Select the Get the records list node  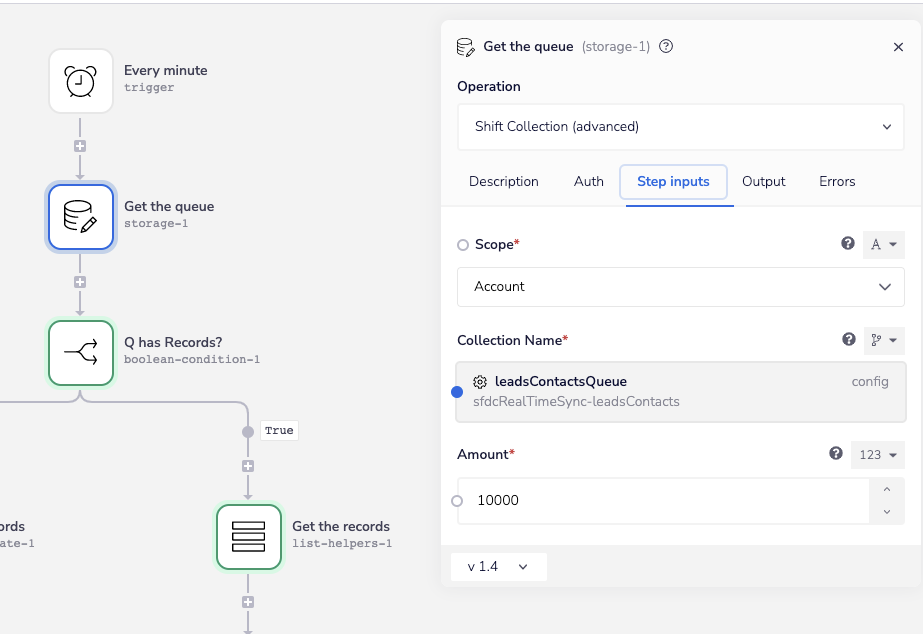[x=249, y=537]
